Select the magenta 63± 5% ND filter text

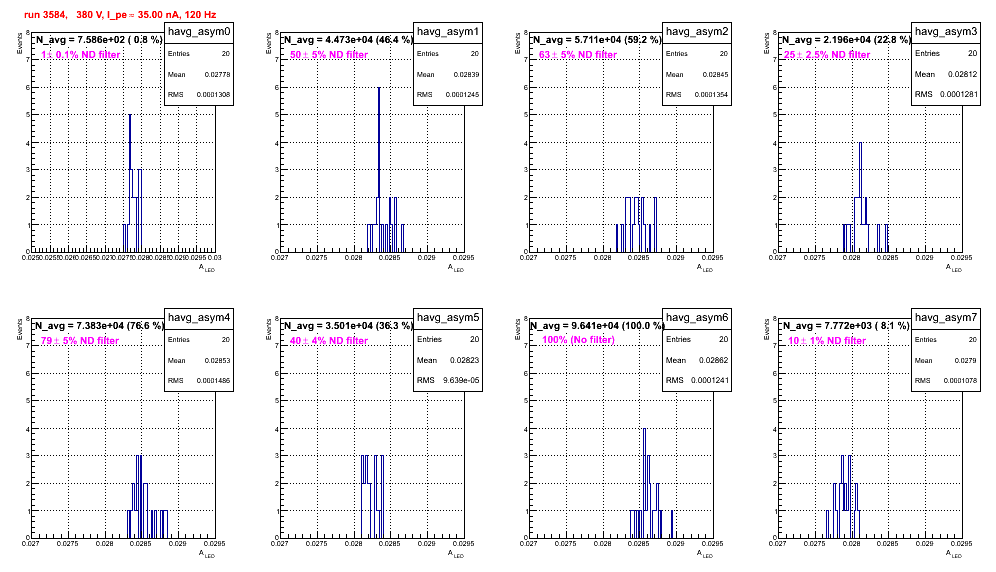(x=578, y=55)
